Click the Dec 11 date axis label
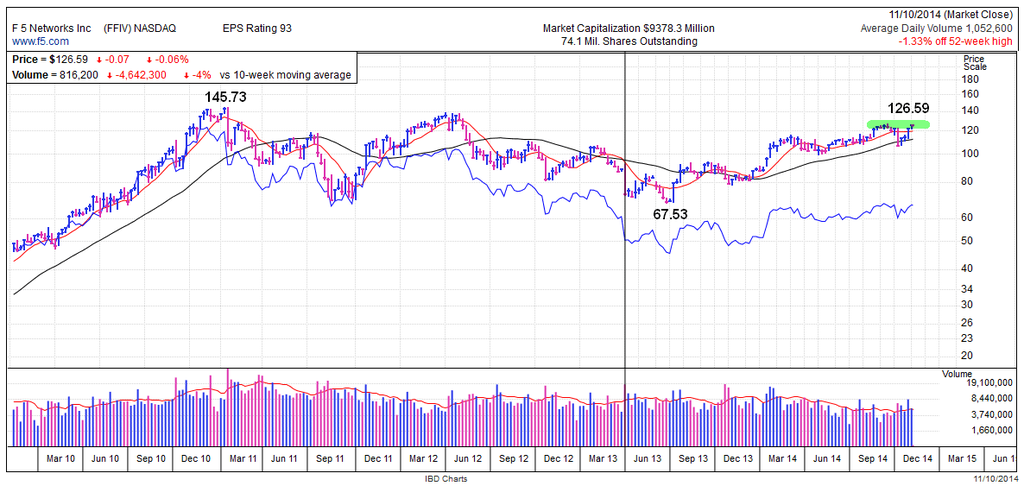The width and height of the screenshot is (1024, 486). click(x=378, y=459)
